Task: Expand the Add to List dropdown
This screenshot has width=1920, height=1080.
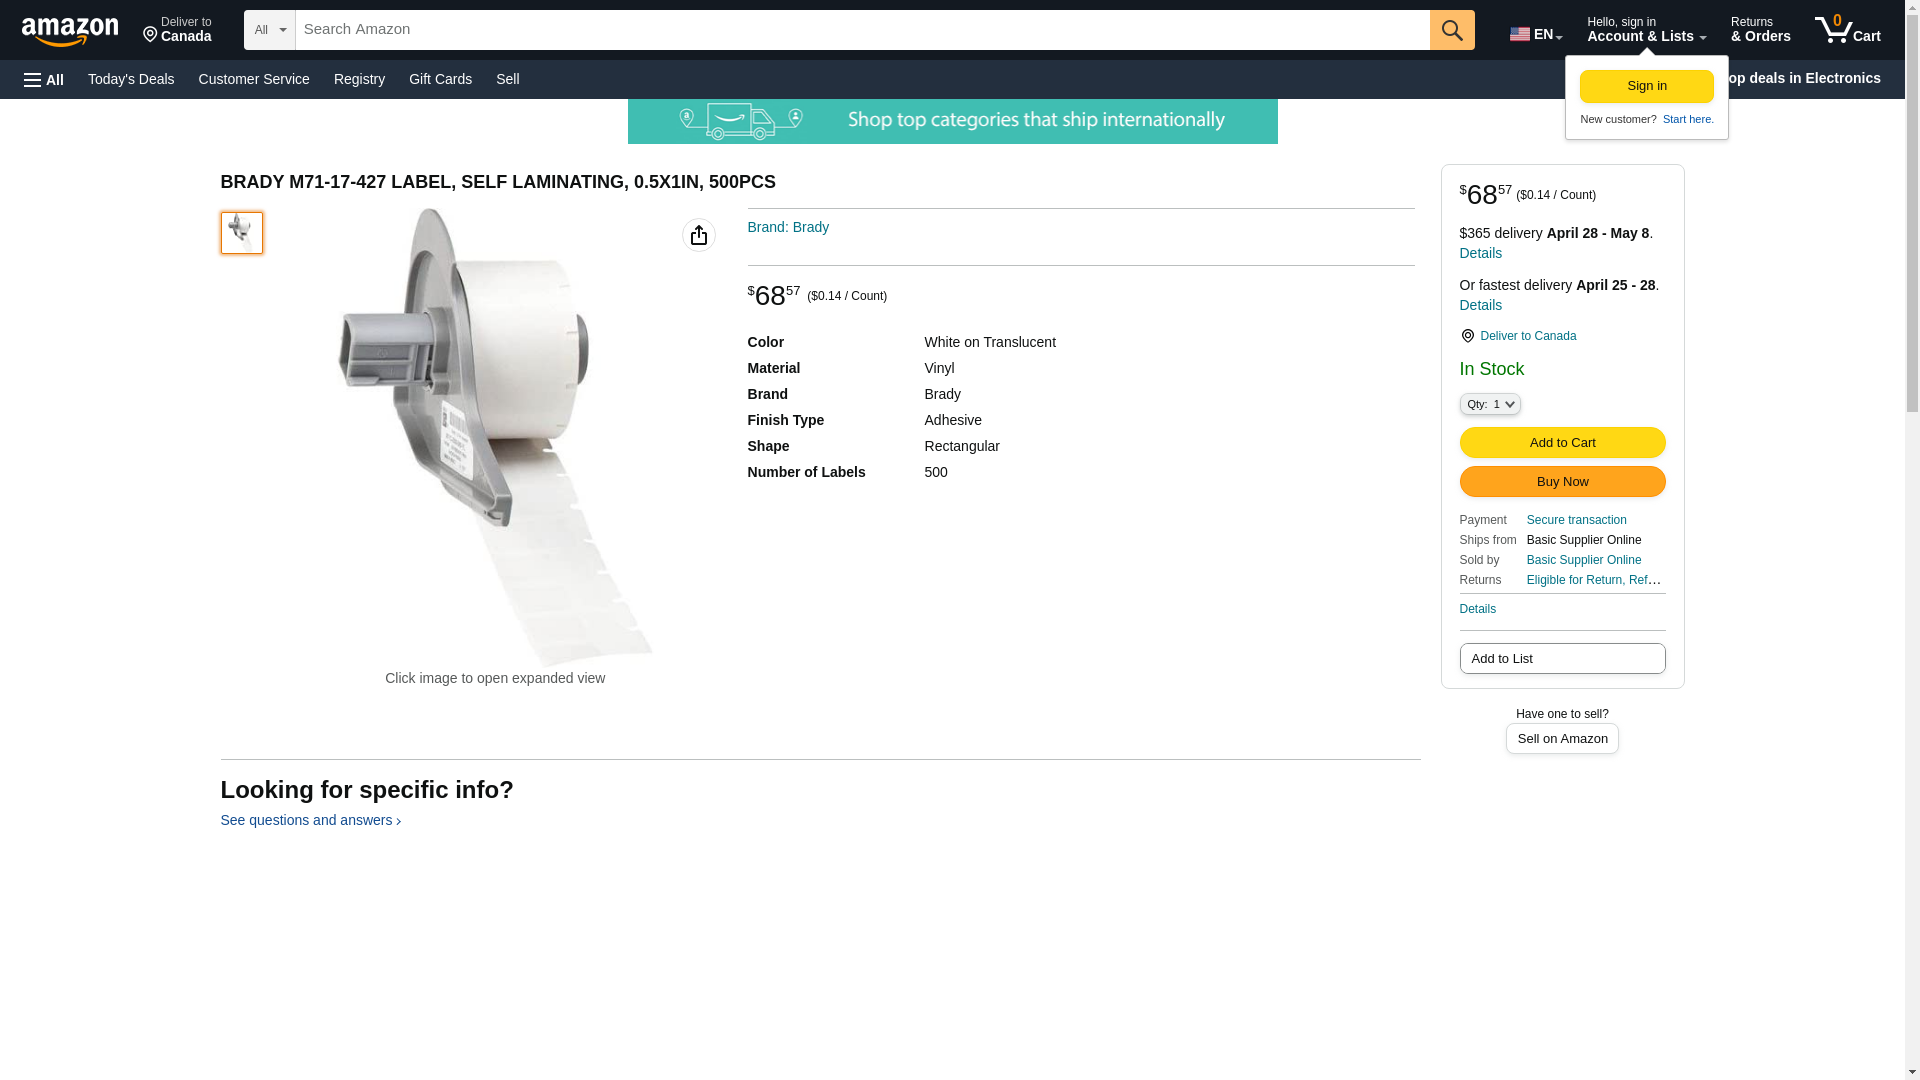Action: tap(1562, 658)
